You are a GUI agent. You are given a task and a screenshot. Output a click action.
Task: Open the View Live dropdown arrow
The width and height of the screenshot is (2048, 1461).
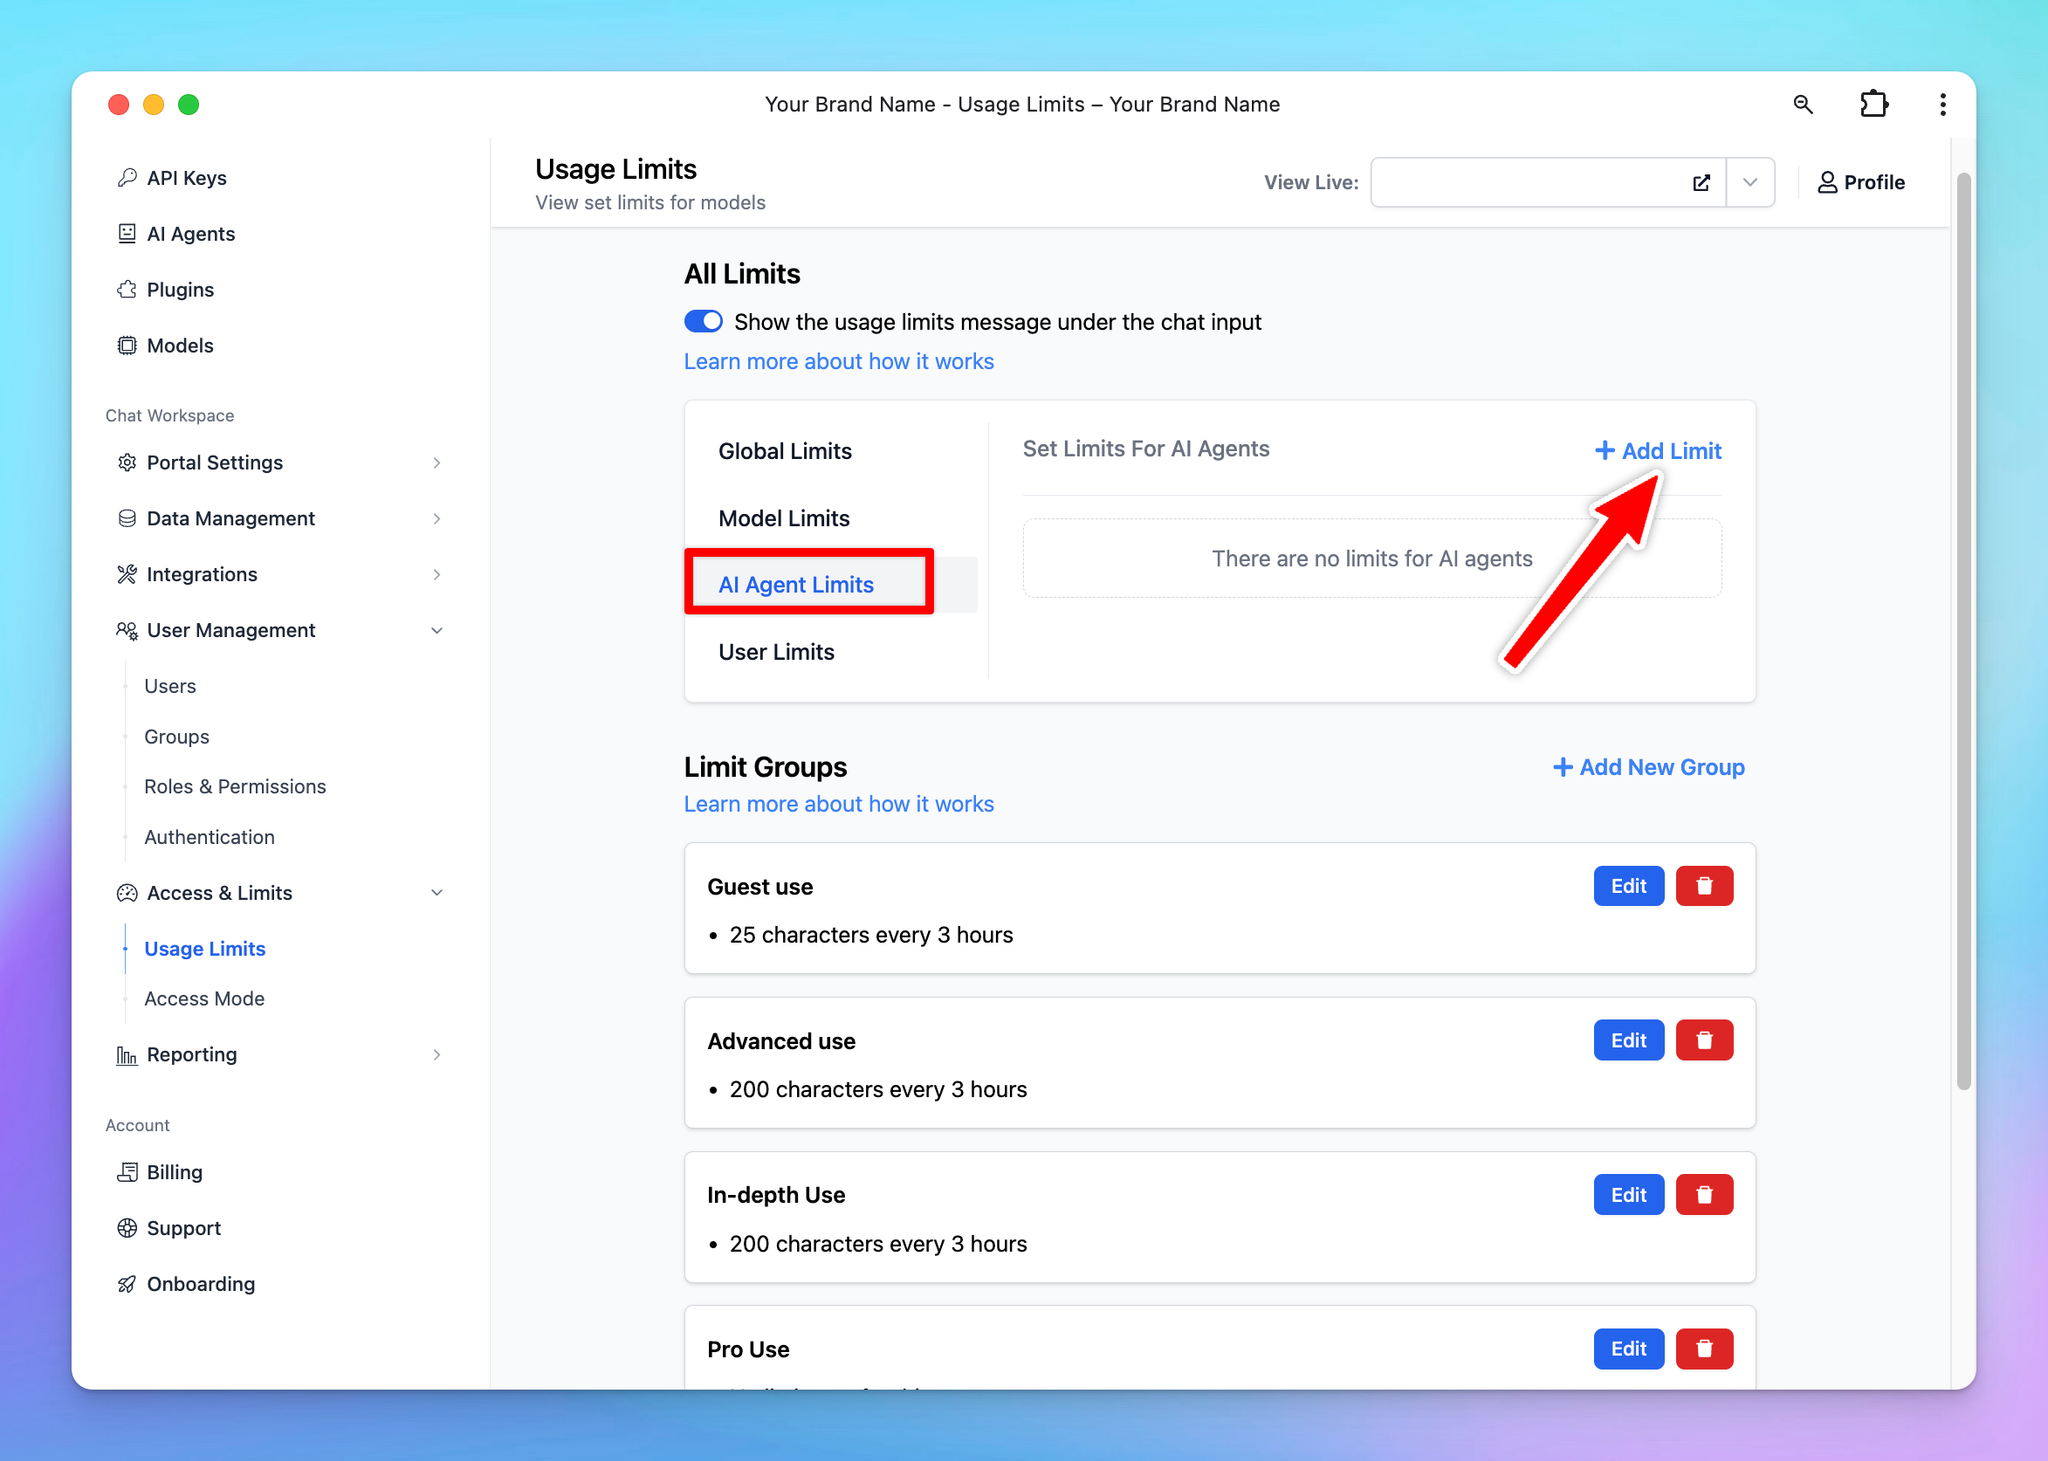click(x=1750, y=183)
